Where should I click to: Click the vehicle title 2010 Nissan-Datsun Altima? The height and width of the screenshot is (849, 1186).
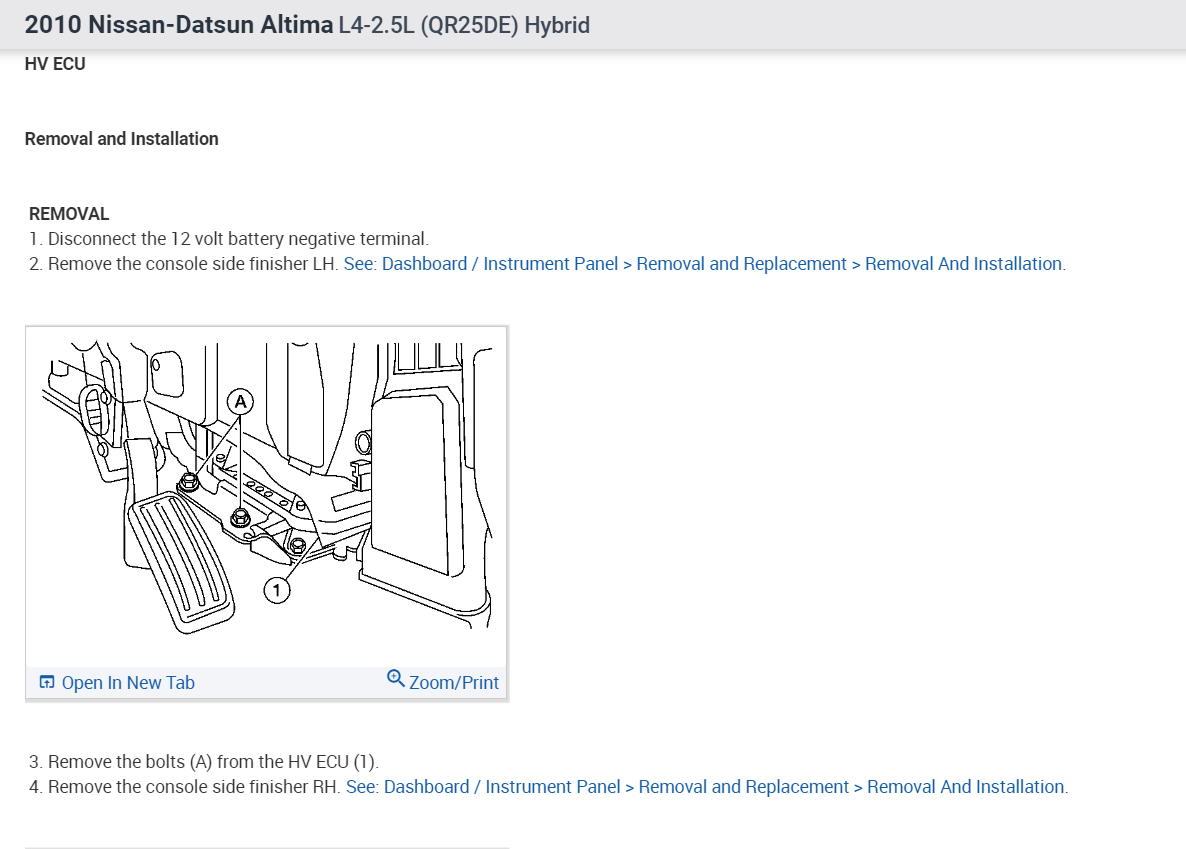(179, 24)
